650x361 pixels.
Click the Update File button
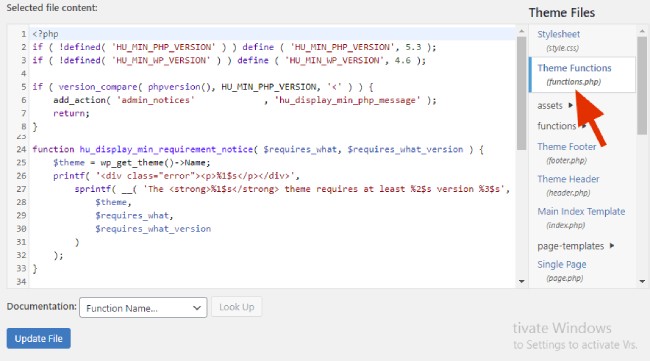point(39,339)
